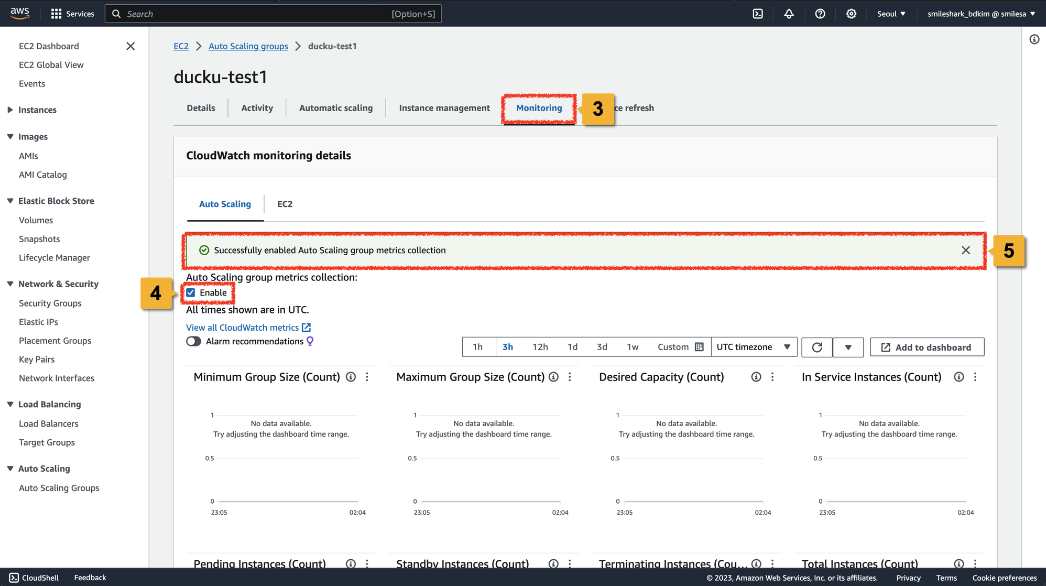The width and height of the screenshot is (1046, 586).
Task: Open the help question mark icon
Action: [820, 14]
